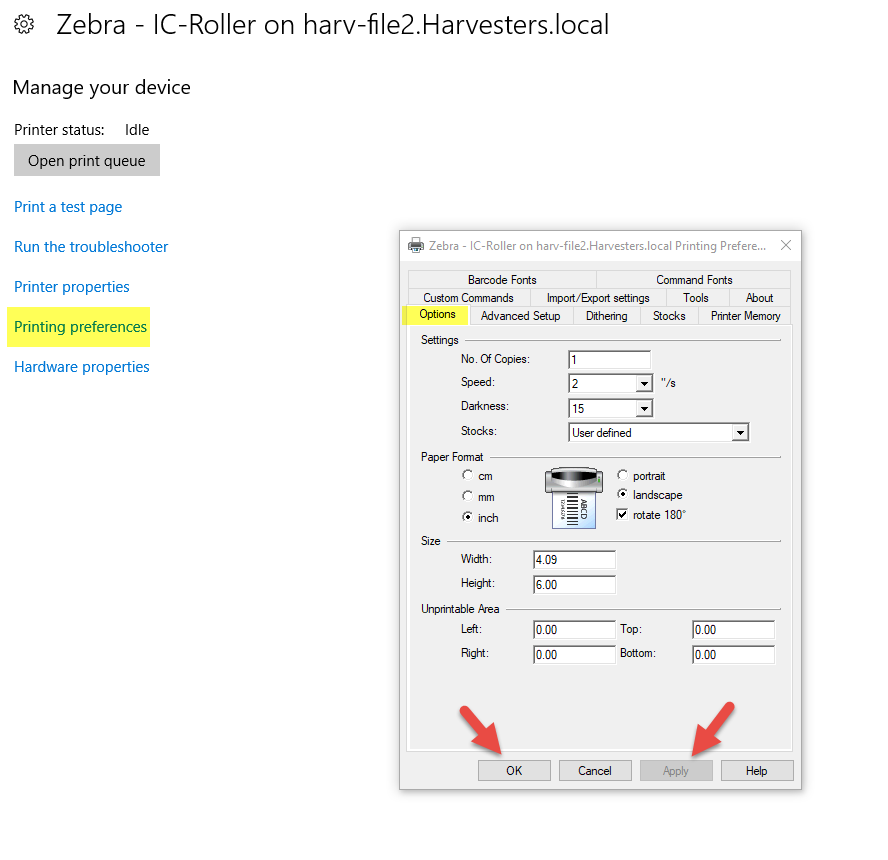
Task: Open the Darkness dropdown list
Action: tap(643, 408)
